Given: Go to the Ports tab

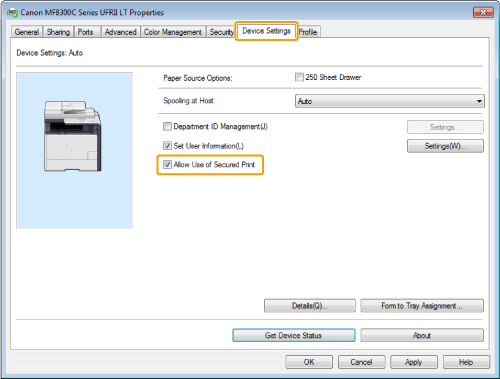Looking at the screenshot, I should [86, 32].
